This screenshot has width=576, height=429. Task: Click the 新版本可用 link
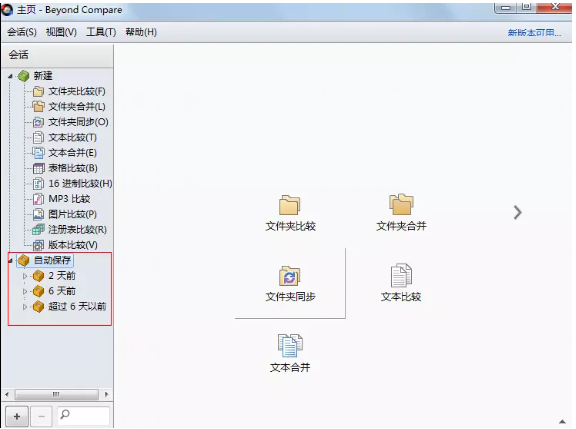click(x=534, y=33)
